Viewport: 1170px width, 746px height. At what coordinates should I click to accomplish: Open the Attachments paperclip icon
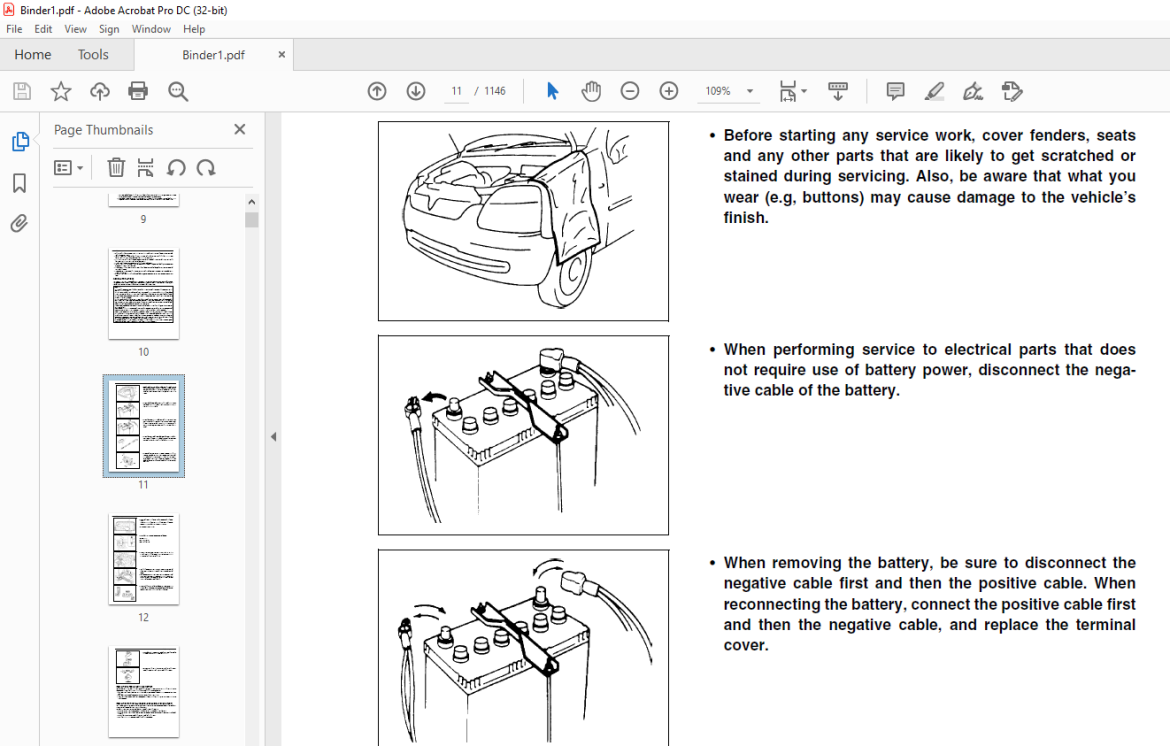pyautogui.click(x=19, y=223)
